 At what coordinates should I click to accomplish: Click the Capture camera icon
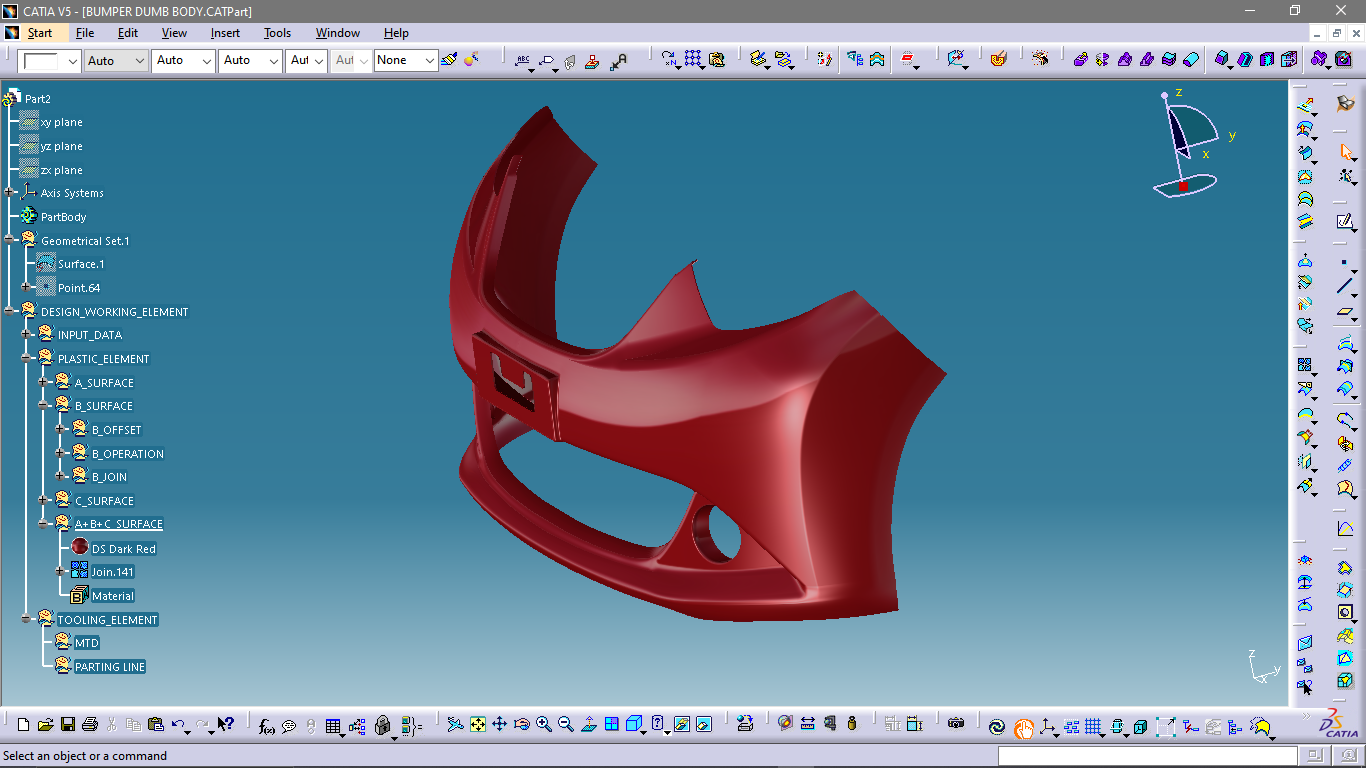coord(956,723)
